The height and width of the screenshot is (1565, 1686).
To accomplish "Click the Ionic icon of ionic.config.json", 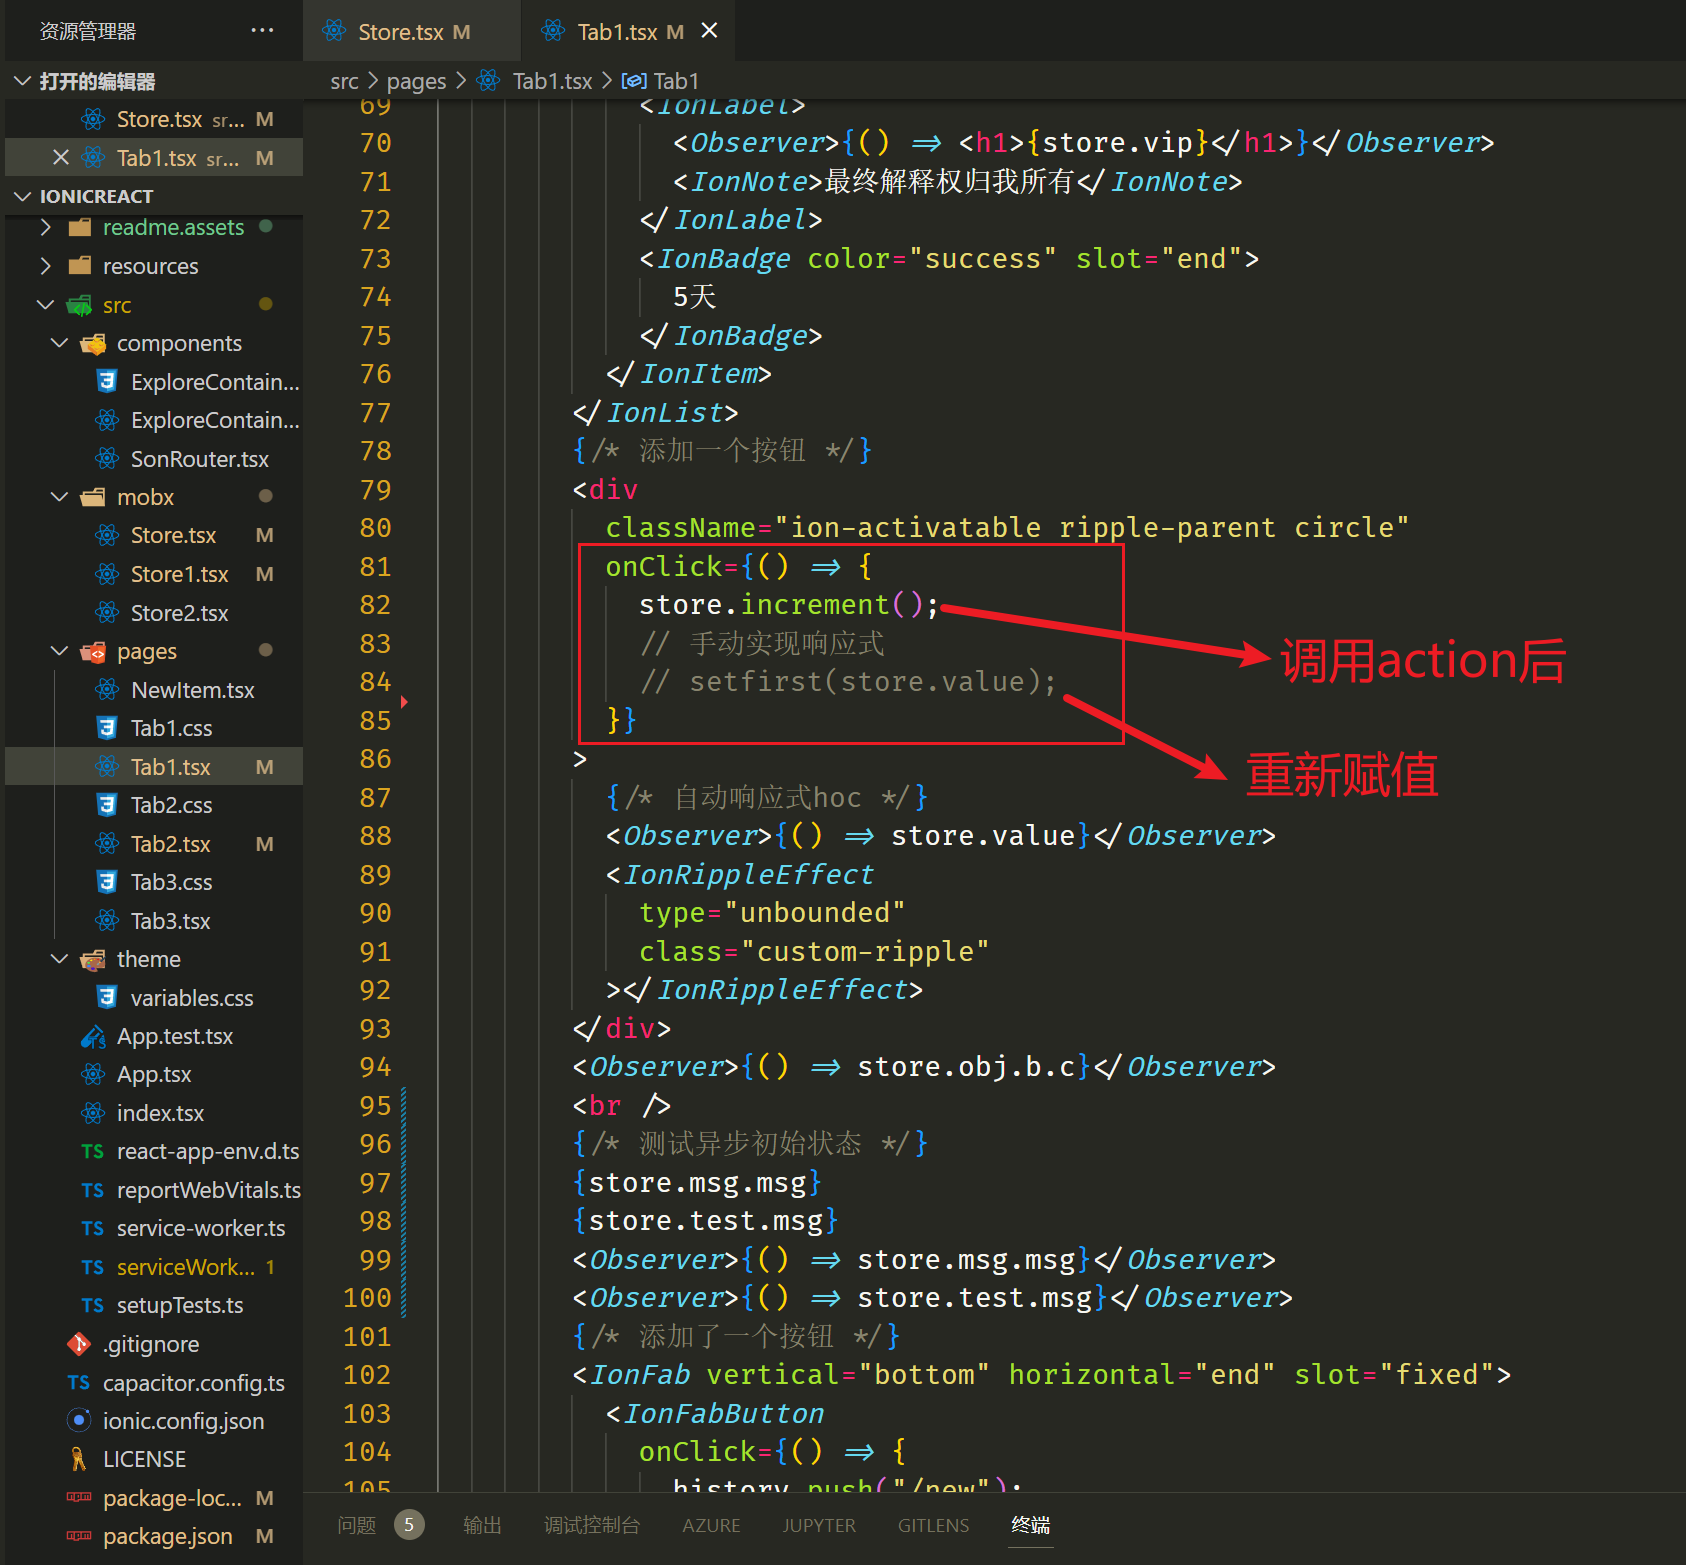I will 79,1421.
